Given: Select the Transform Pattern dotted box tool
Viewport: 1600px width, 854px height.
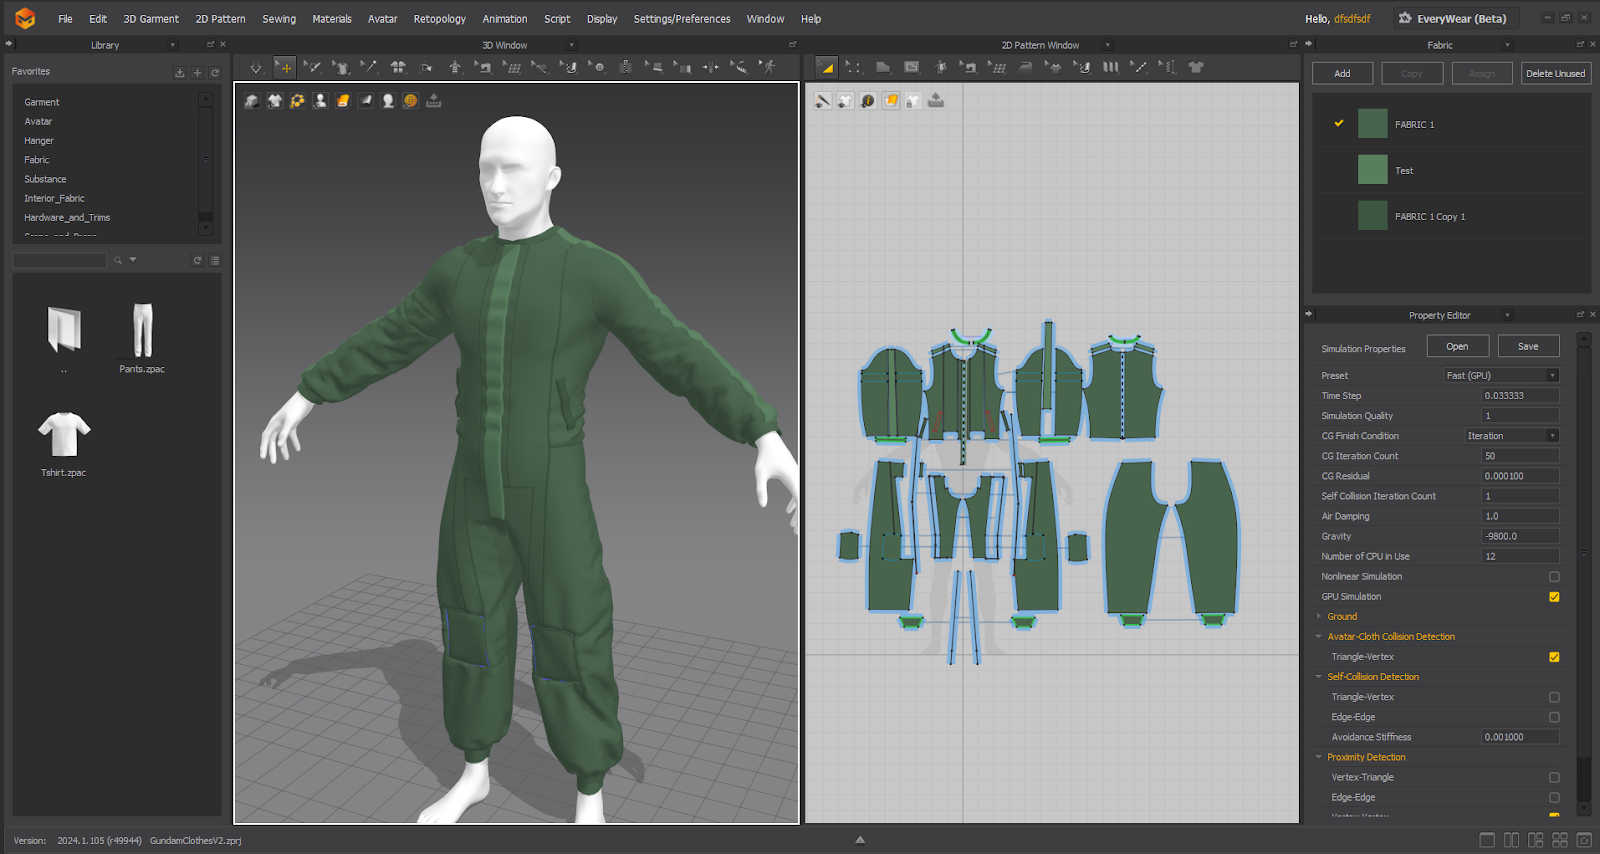Looking at the screenshot, I should click(x=854, y=67).
